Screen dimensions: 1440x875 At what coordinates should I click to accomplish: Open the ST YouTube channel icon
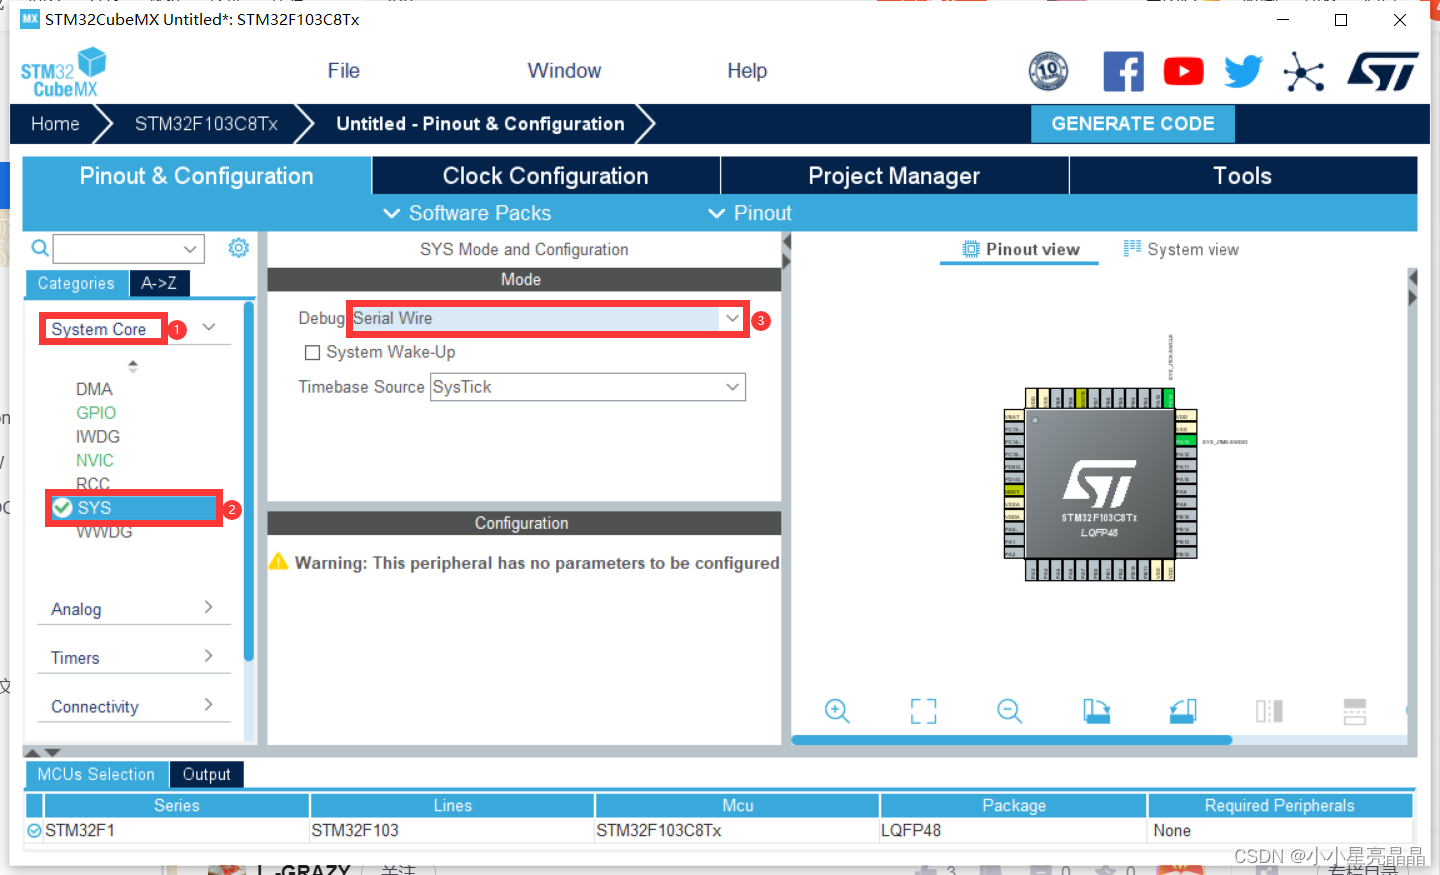click(x=1183, y=72)
